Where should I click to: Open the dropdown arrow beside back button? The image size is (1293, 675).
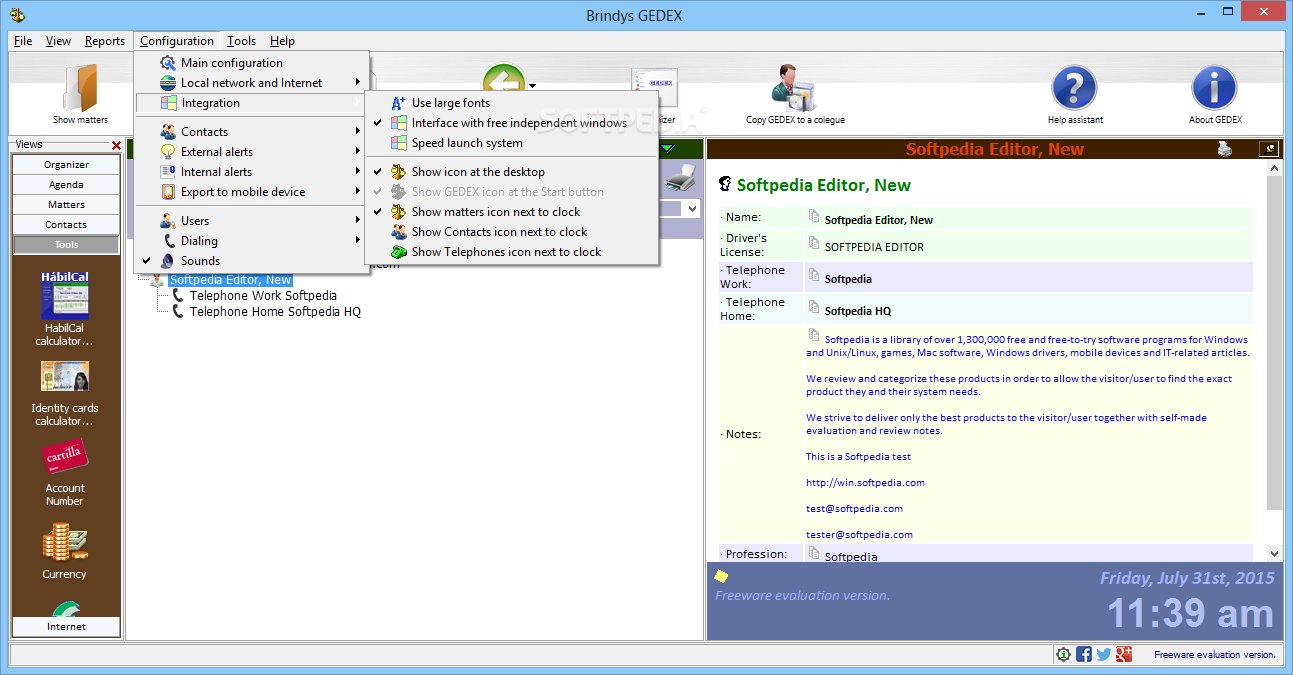(x=534, y=85)
